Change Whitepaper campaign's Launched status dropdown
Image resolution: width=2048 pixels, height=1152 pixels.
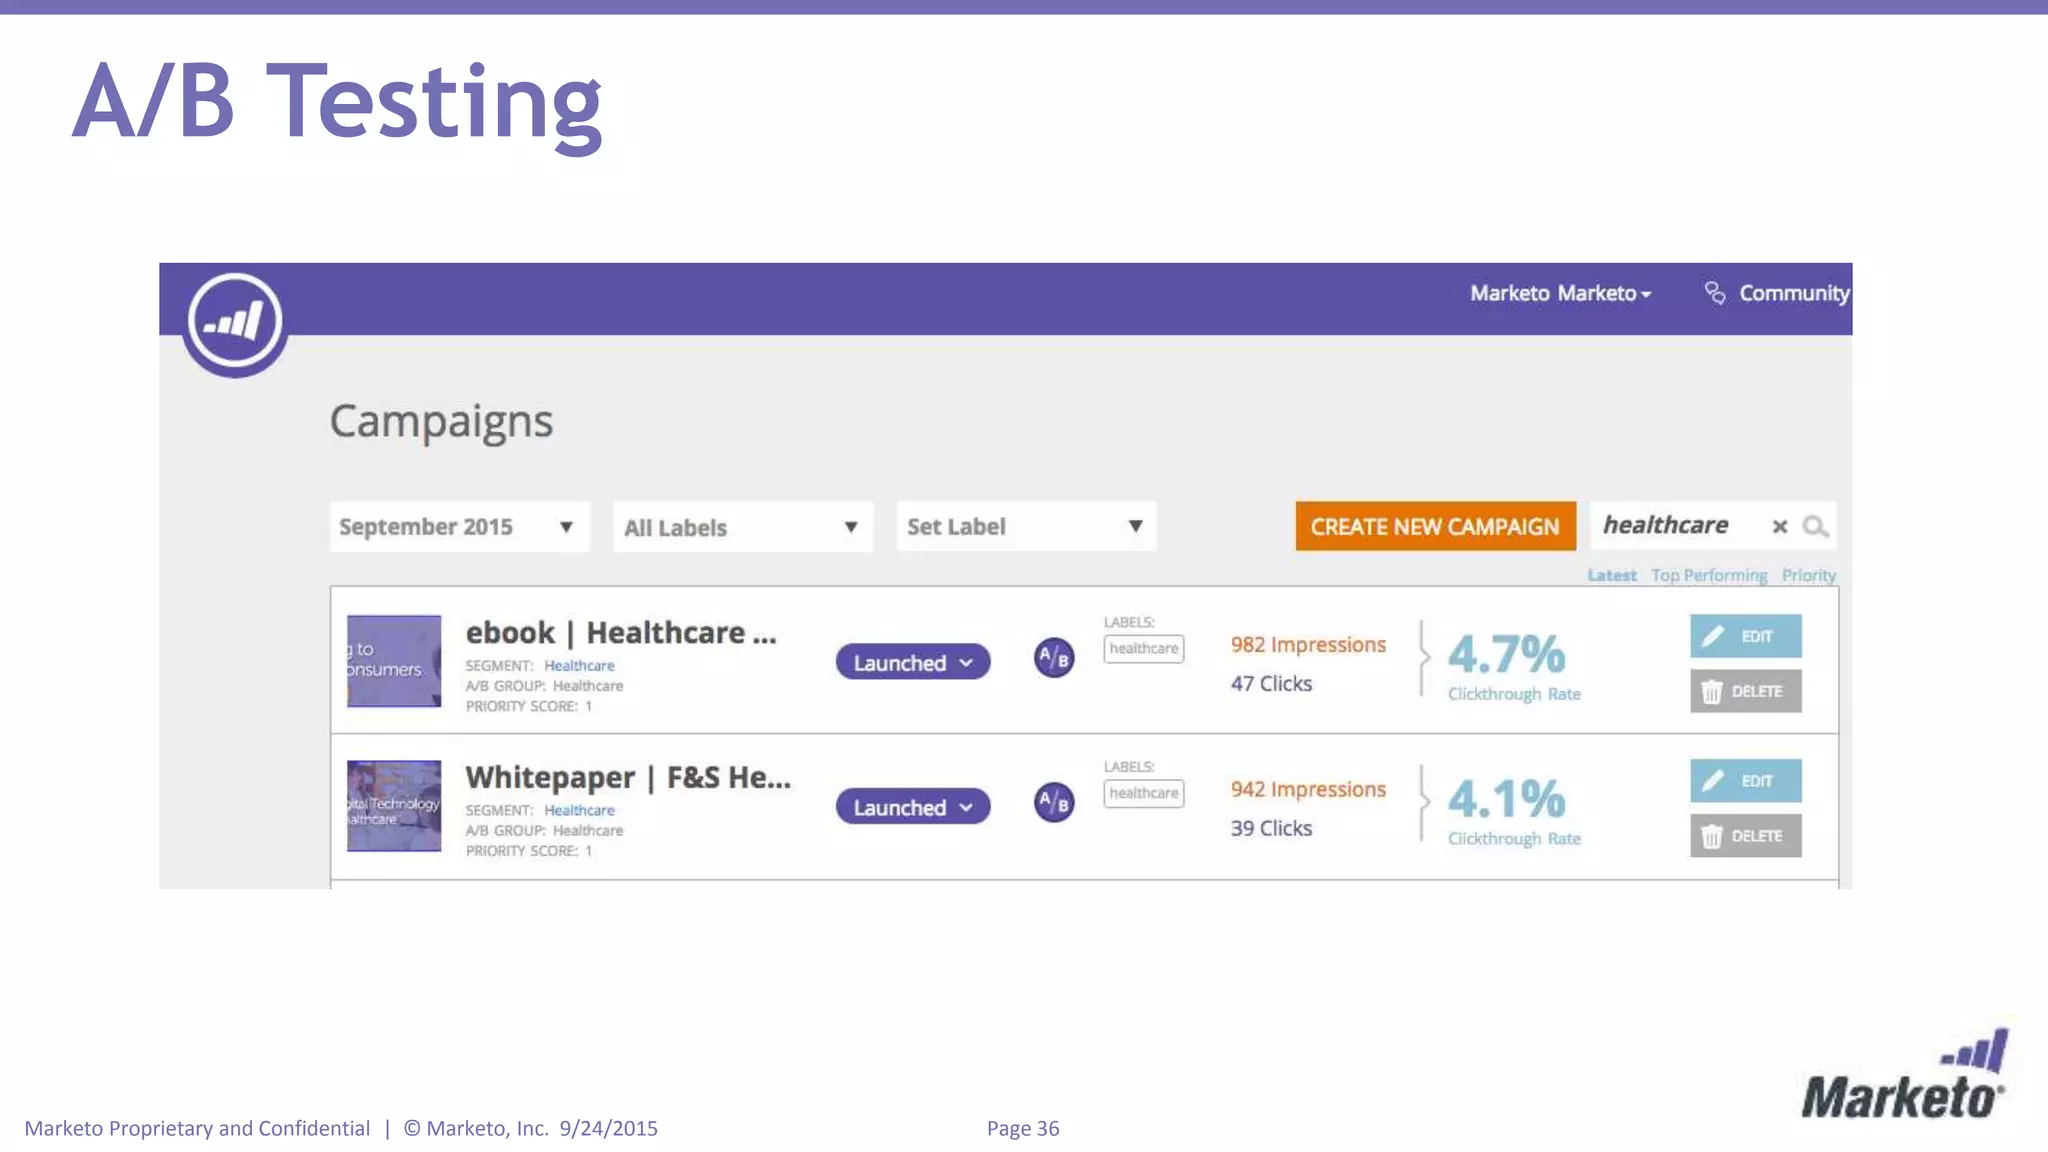click(913, 807)
